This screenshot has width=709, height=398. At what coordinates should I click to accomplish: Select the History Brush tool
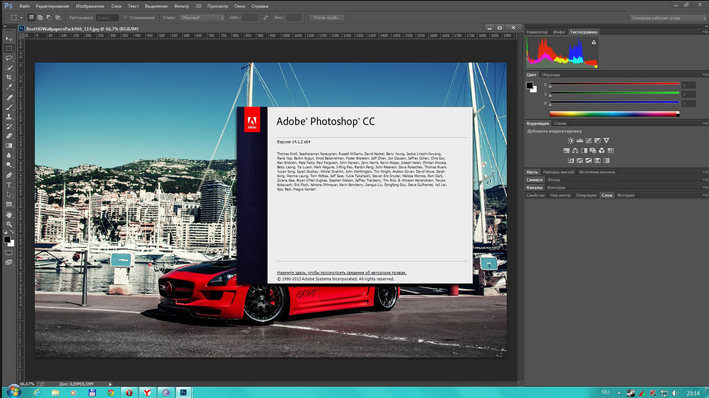pyautogui.click(x=9, y=127)
